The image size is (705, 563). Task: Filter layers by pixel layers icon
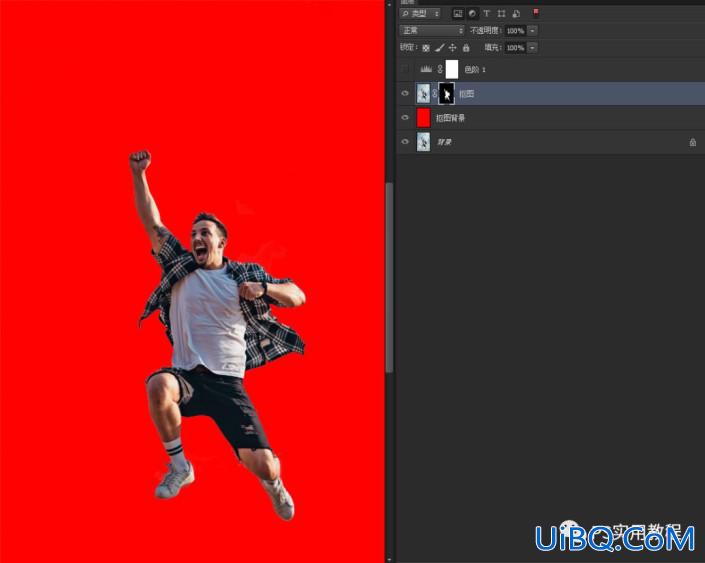coord(458,13)
